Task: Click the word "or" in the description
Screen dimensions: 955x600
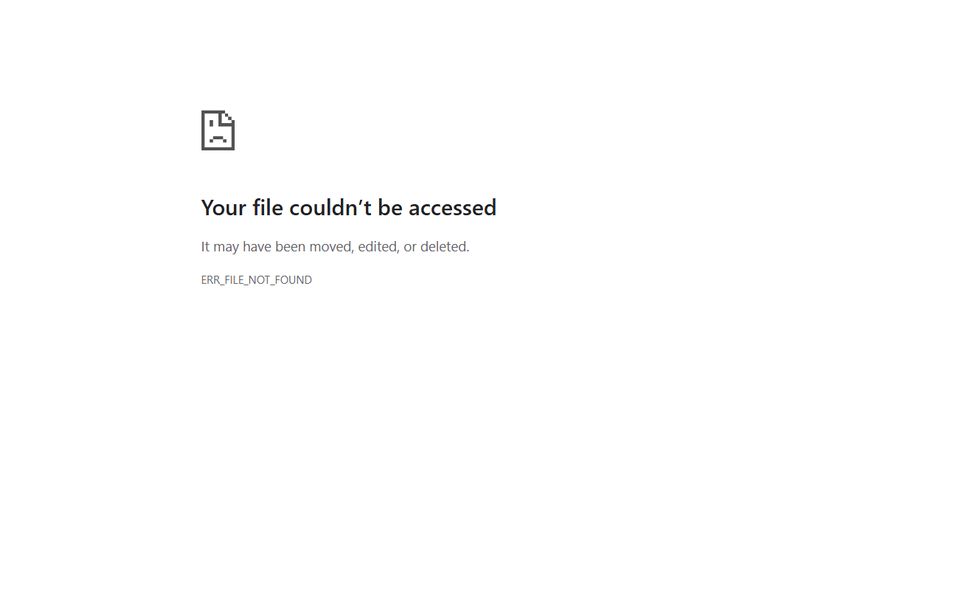Action: click(x=410, y=247)
